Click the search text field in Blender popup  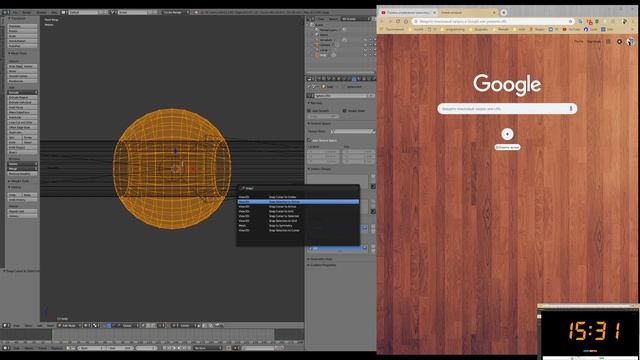click(x=298, y=188)
